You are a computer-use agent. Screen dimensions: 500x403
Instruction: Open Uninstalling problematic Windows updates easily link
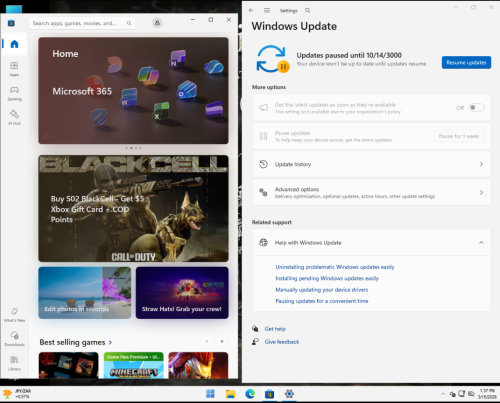coord(335,267)
